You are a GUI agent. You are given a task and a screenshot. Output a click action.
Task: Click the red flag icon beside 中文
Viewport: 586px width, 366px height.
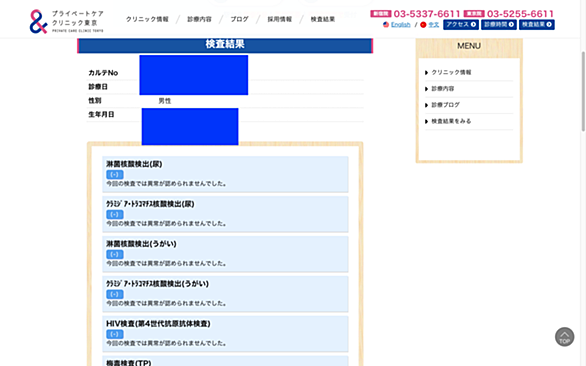(423, 25)
